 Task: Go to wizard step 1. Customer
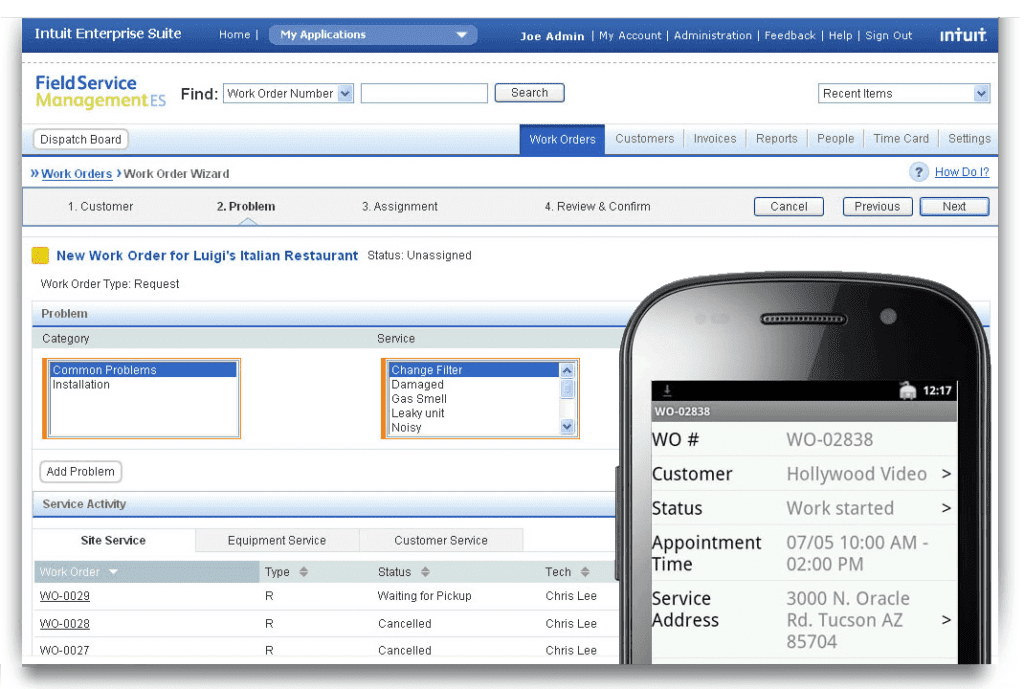(101, 206)
